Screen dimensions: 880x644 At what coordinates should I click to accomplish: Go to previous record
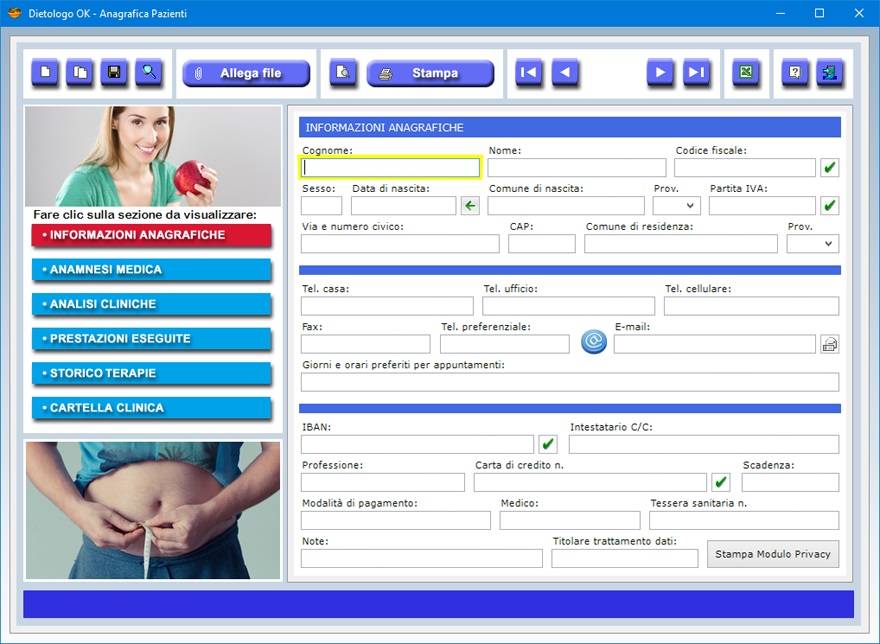565,72
